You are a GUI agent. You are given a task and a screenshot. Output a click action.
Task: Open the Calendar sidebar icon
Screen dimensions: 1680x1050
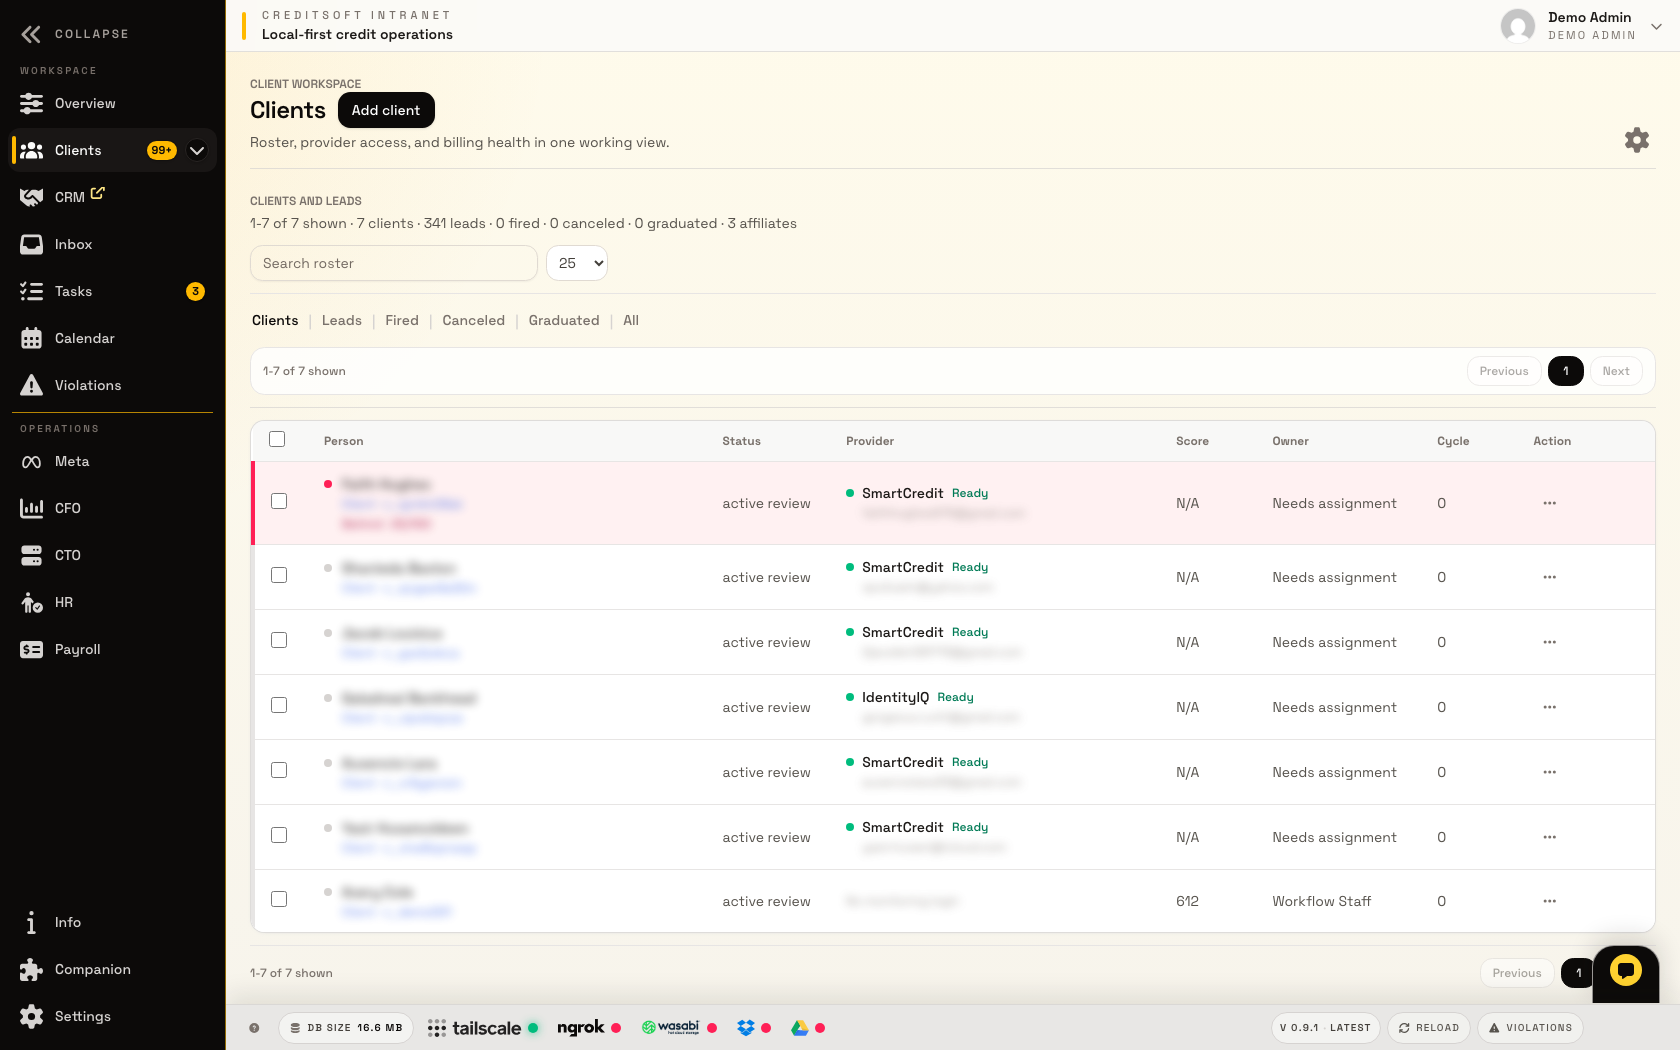32,338
